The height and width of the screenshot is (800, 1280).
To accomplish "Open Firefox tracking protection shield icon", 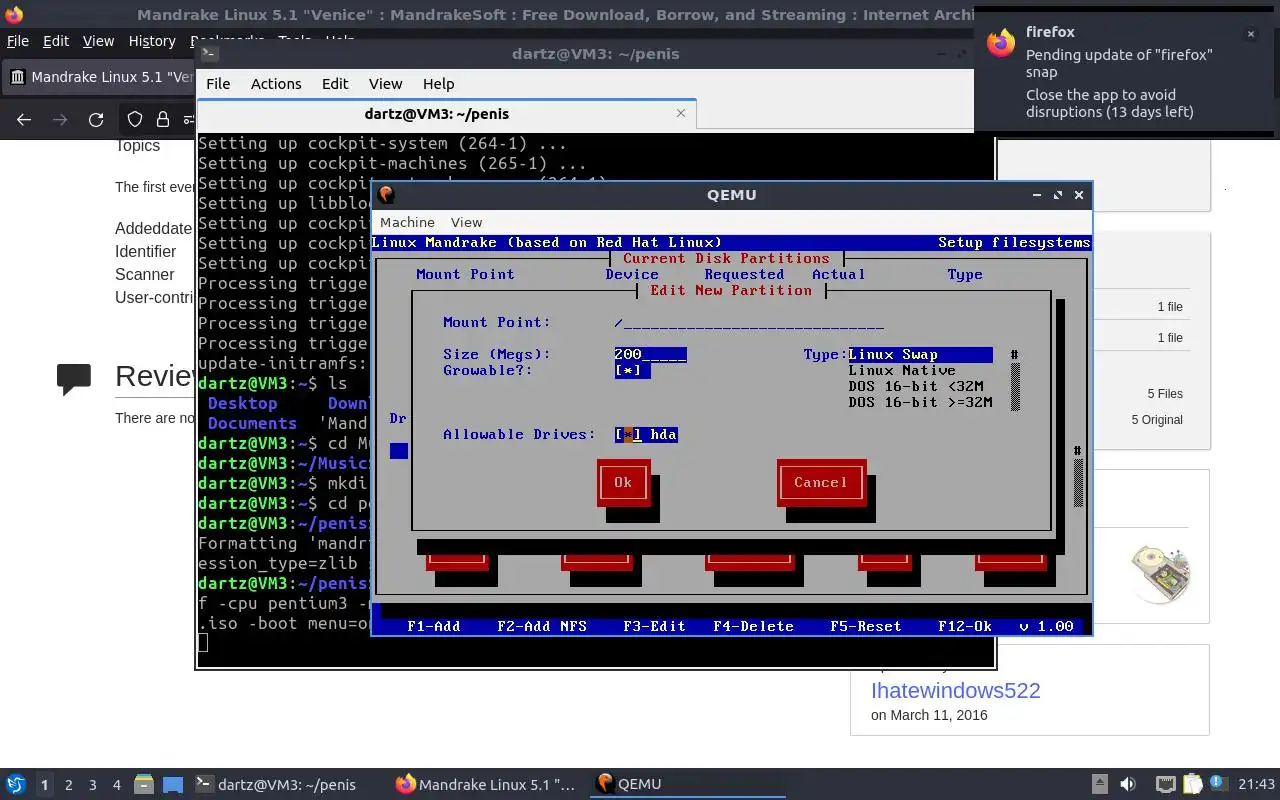I will [135, 120].
